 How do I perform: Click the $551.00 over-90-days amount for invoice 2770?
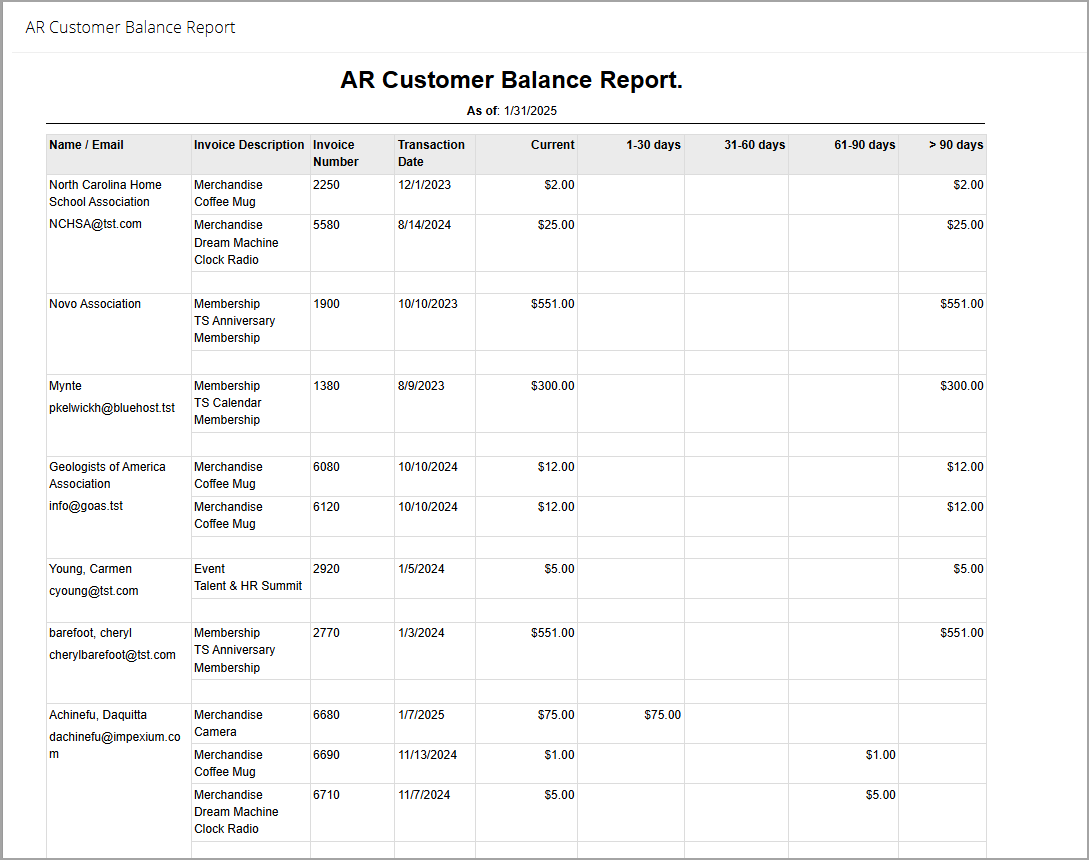pos(961,633)
